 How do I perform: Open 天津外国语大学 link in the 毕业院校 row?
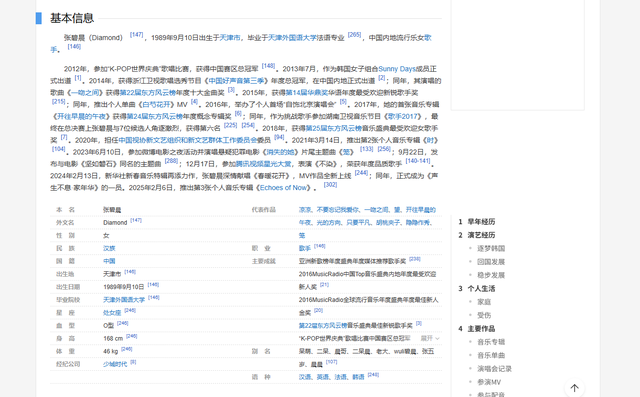coord(124,300)
